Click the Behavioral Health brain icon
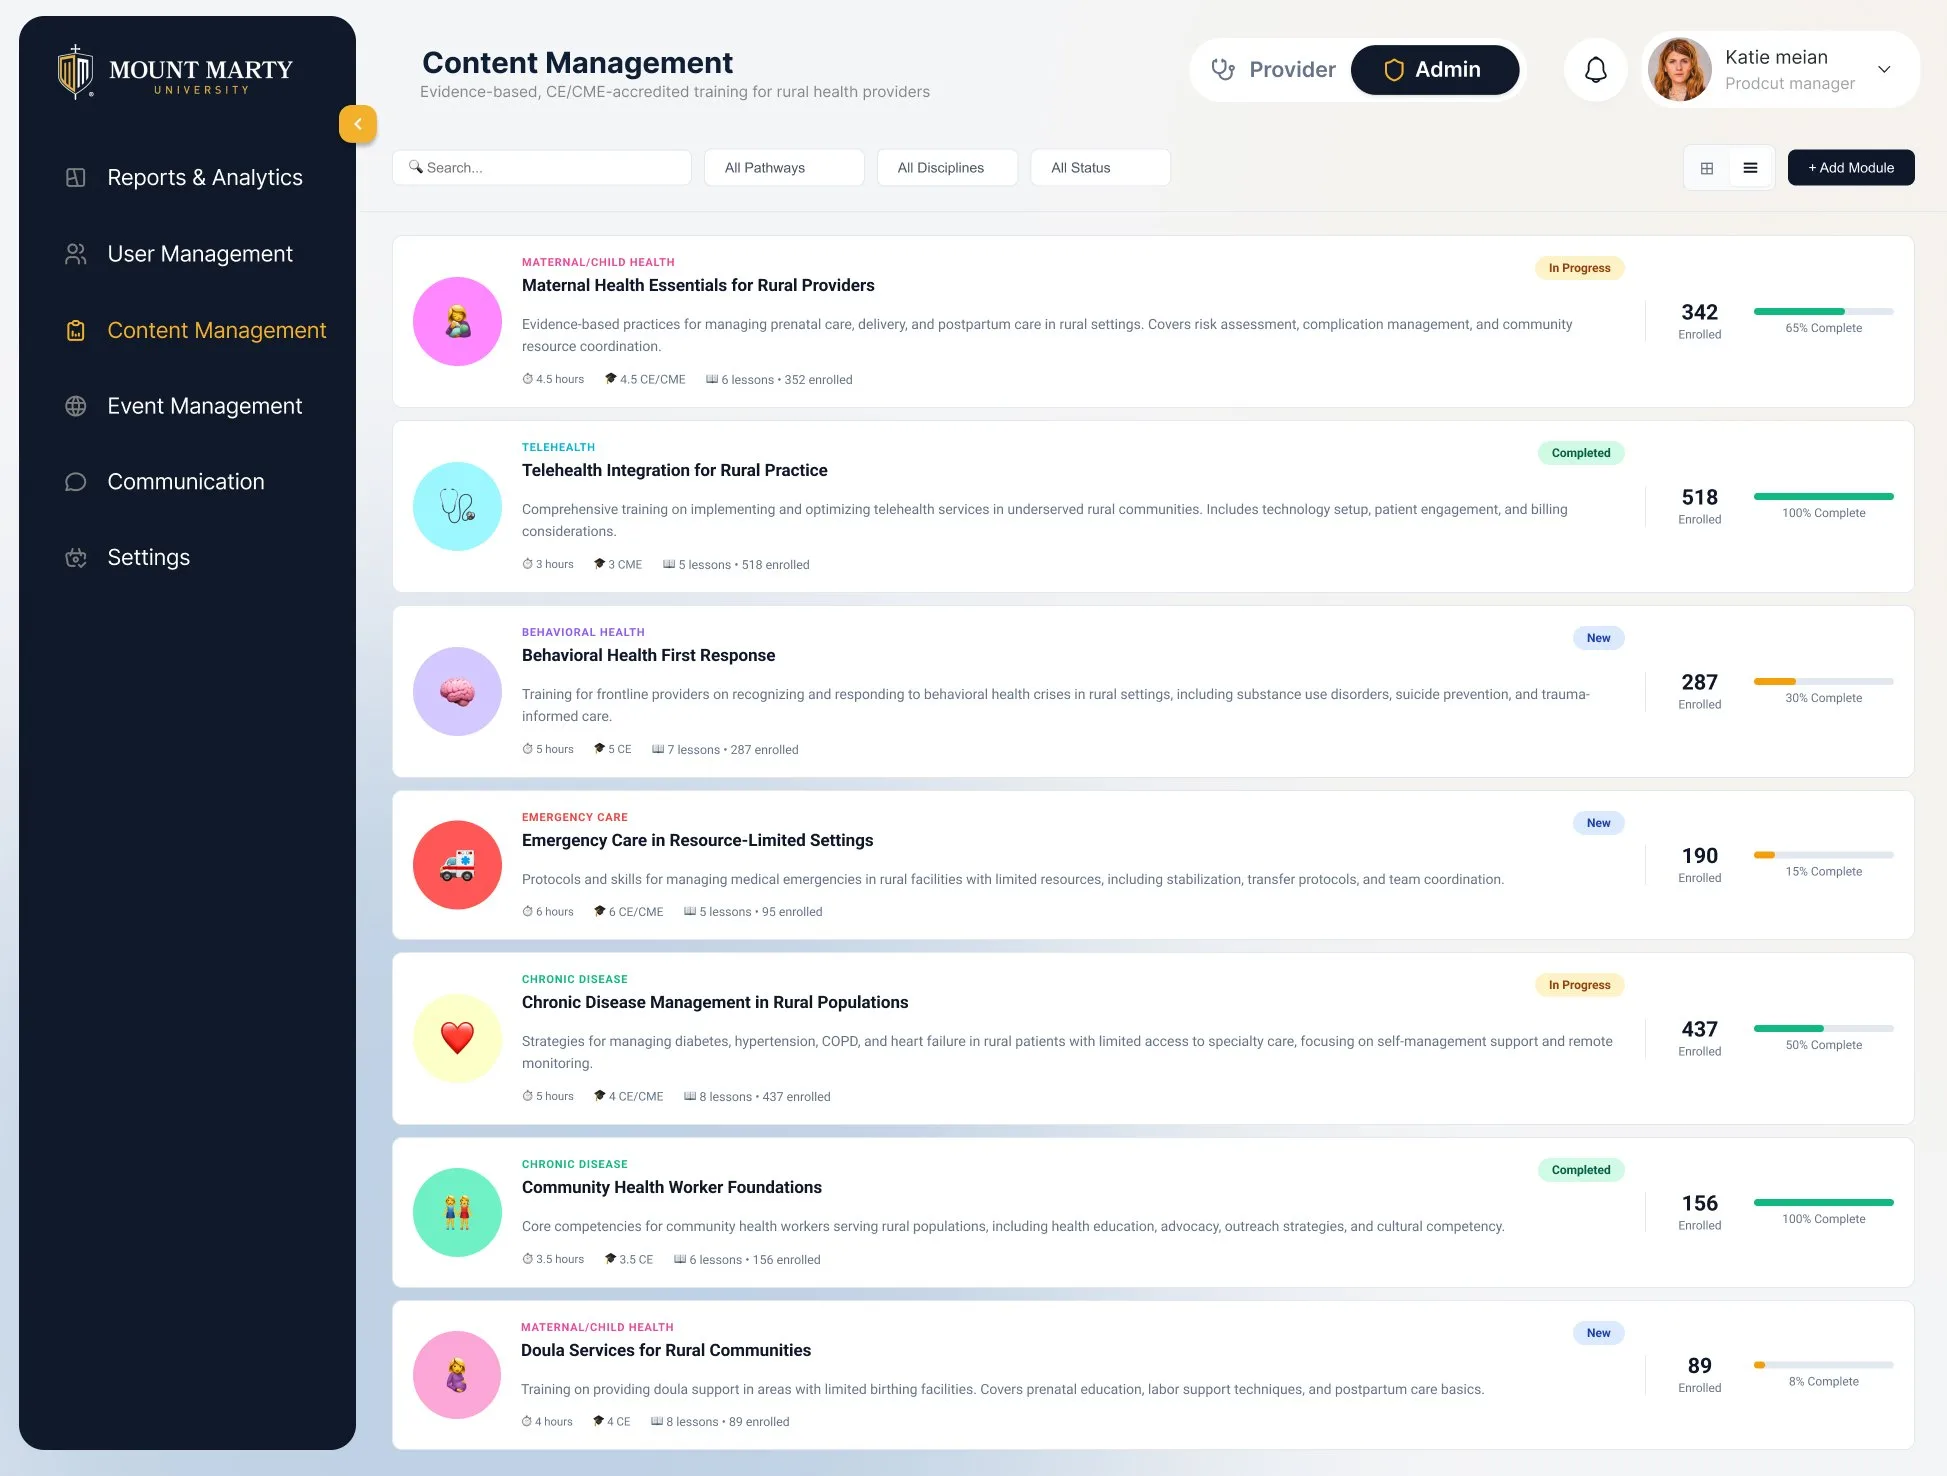 pos(457,691)
